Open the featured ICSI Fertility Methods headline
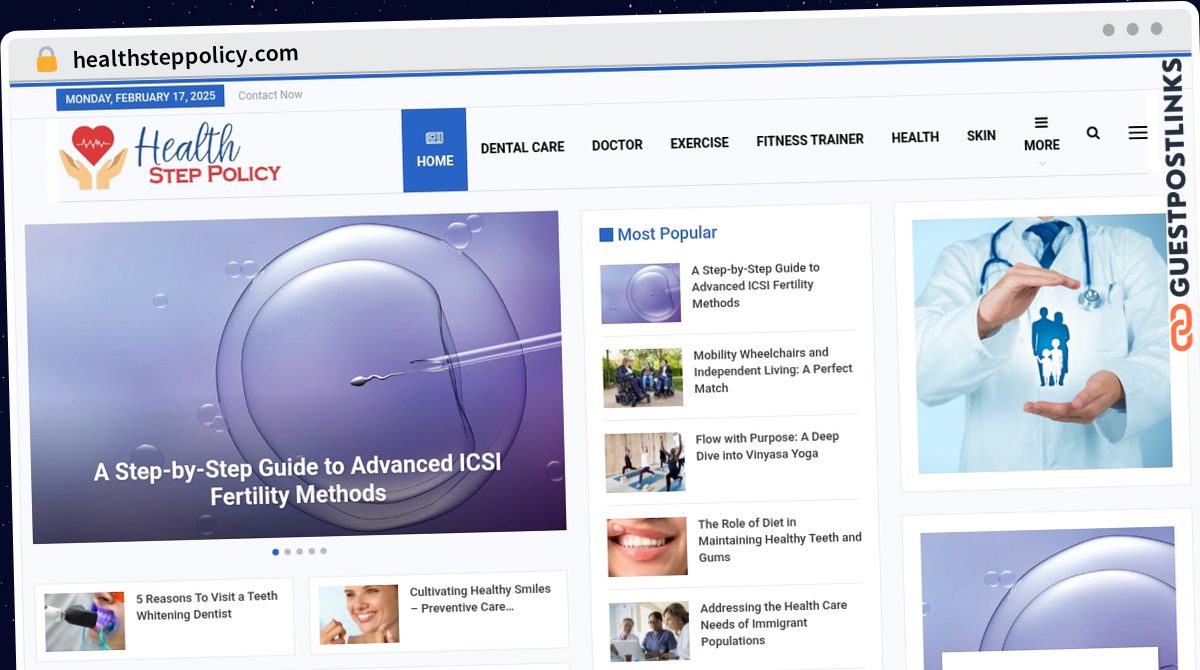1200x670 pixels. [x=298, y=480]
